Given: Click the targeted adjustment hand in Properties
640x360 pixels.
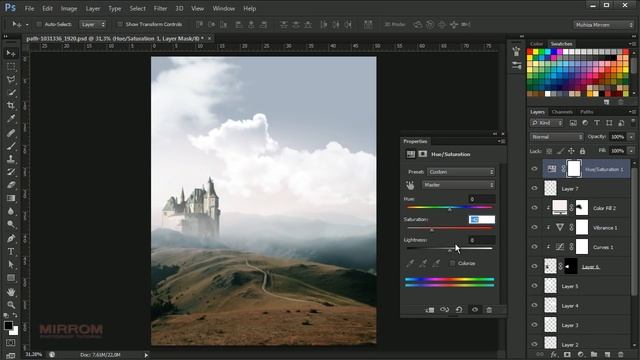Looking at the screenshot, I should pos(410,185).
